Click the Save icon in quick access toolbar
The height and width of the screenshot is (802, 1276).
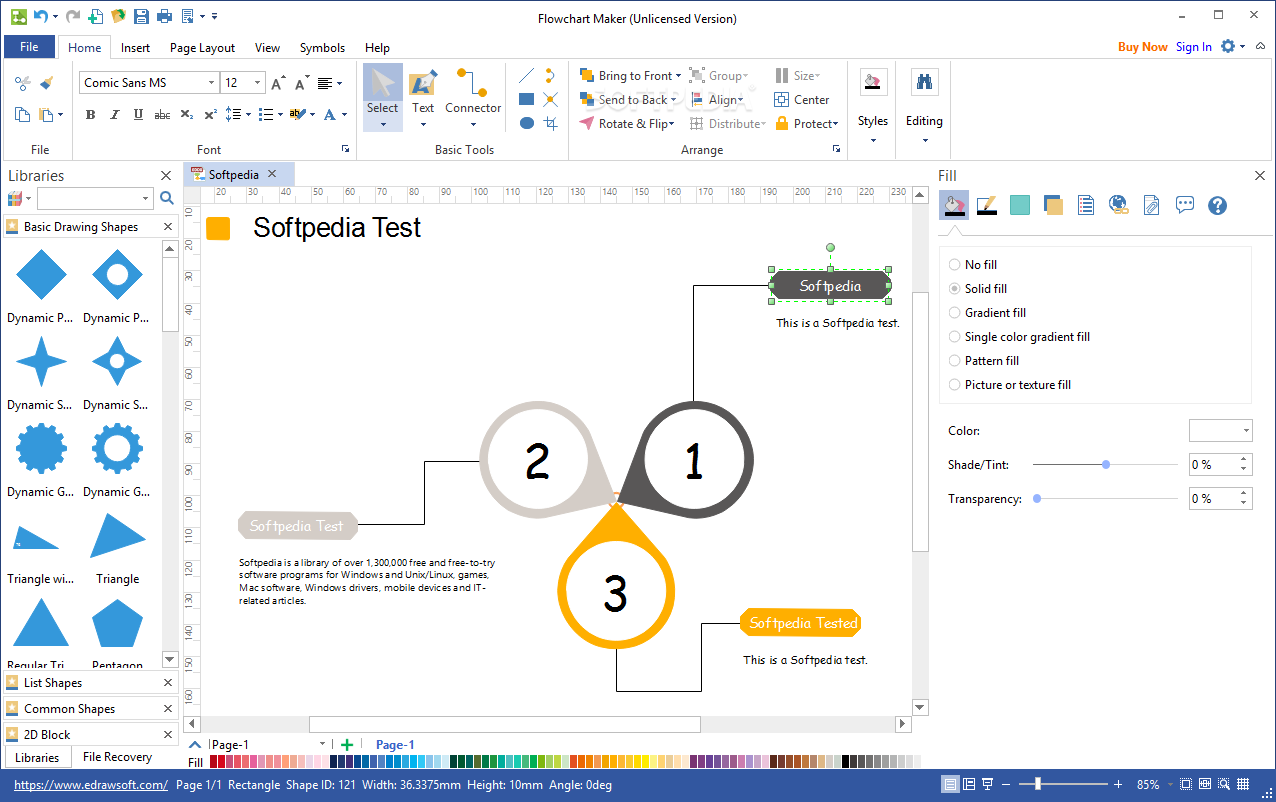pos(141,16)
